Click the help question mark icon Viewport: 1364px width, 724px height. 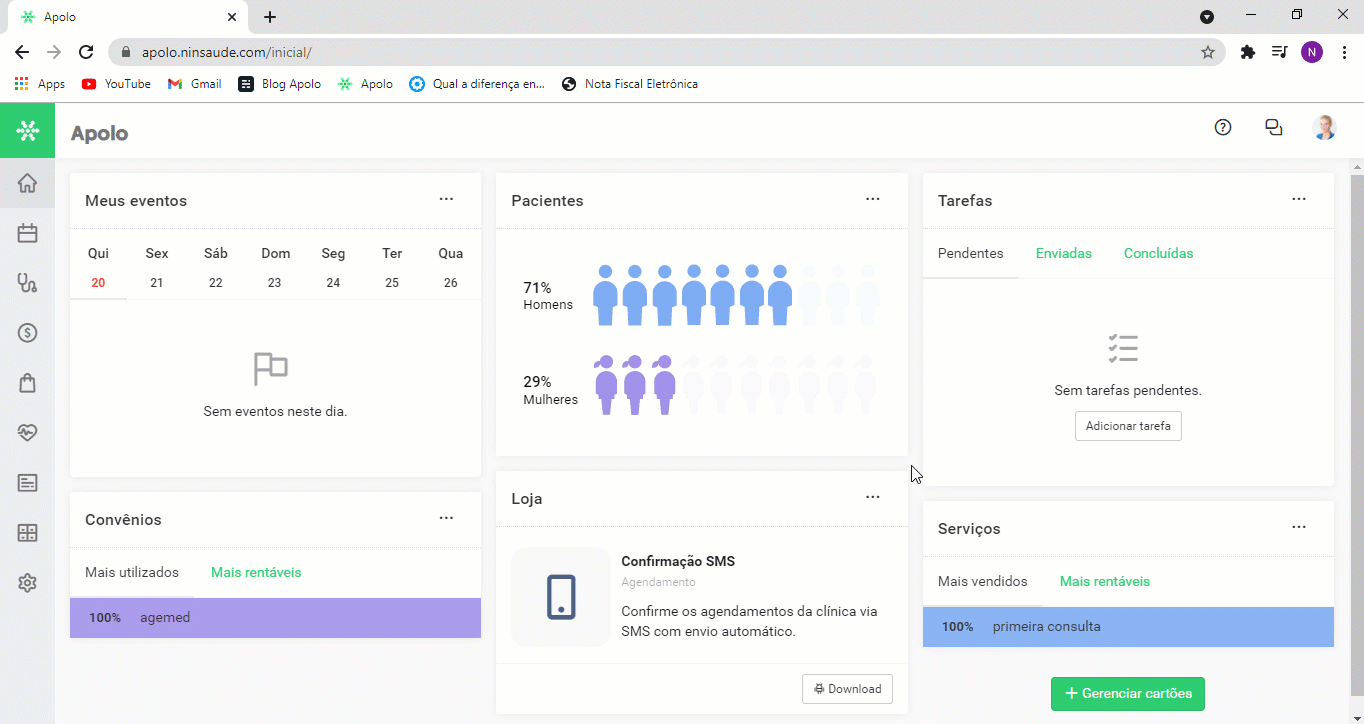[1222, 127]
